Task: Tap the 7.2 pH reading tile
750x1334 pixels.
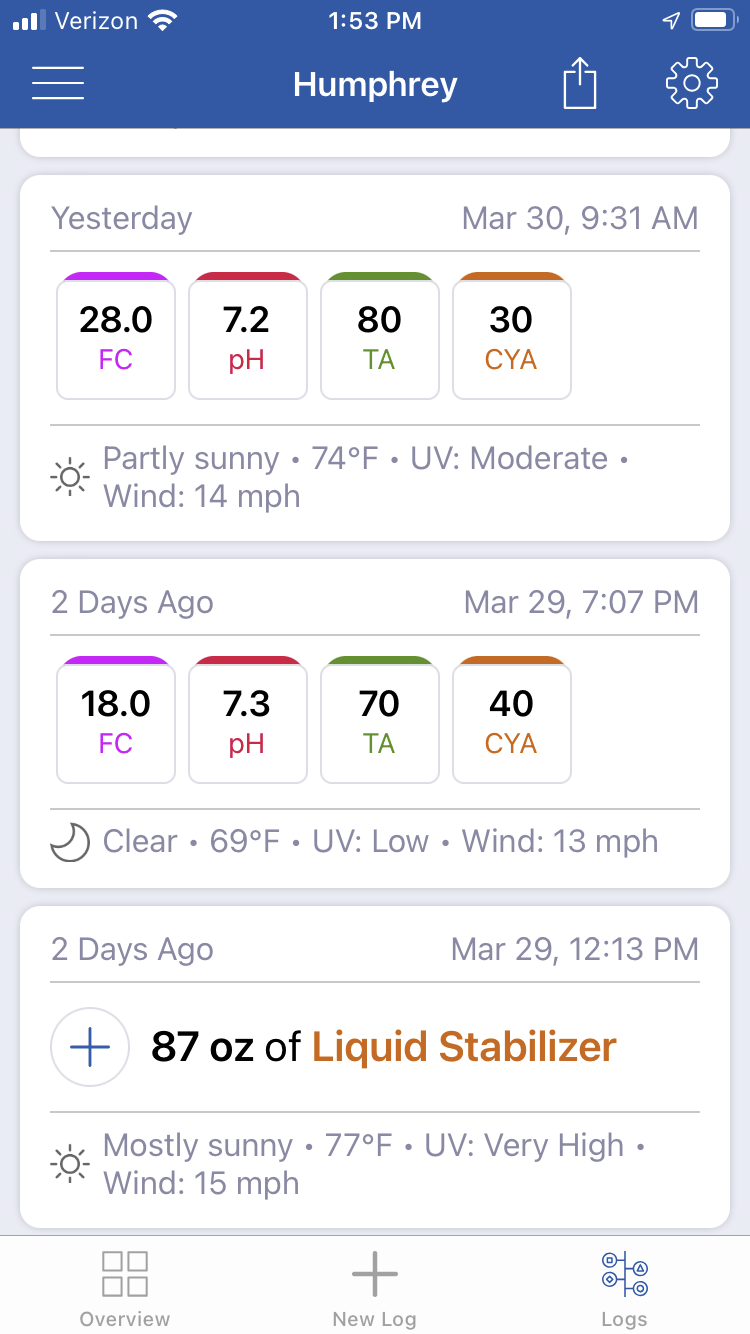Action: point(247,336)
